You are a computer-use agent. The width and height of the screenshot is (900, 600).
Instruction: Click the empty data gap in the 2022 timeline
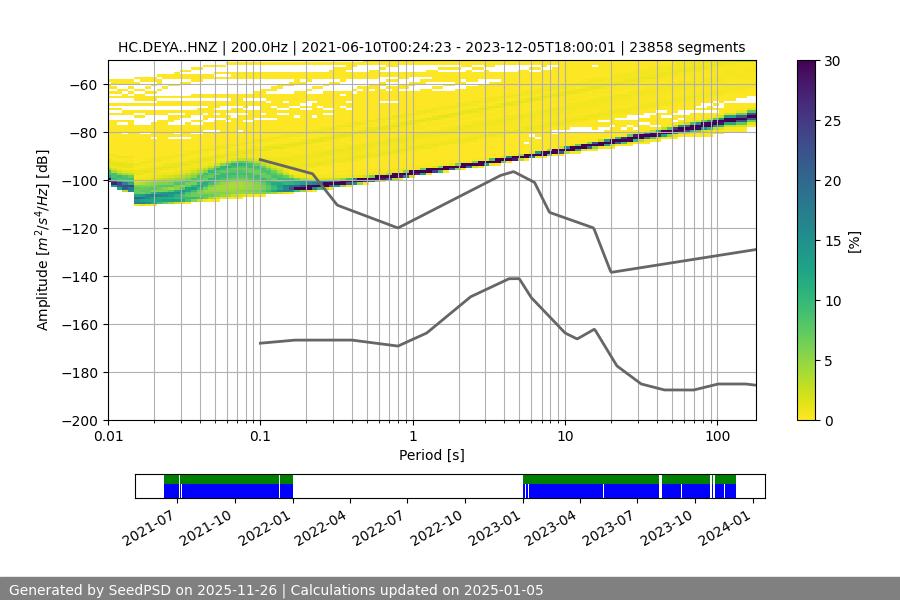pos(407,486)
